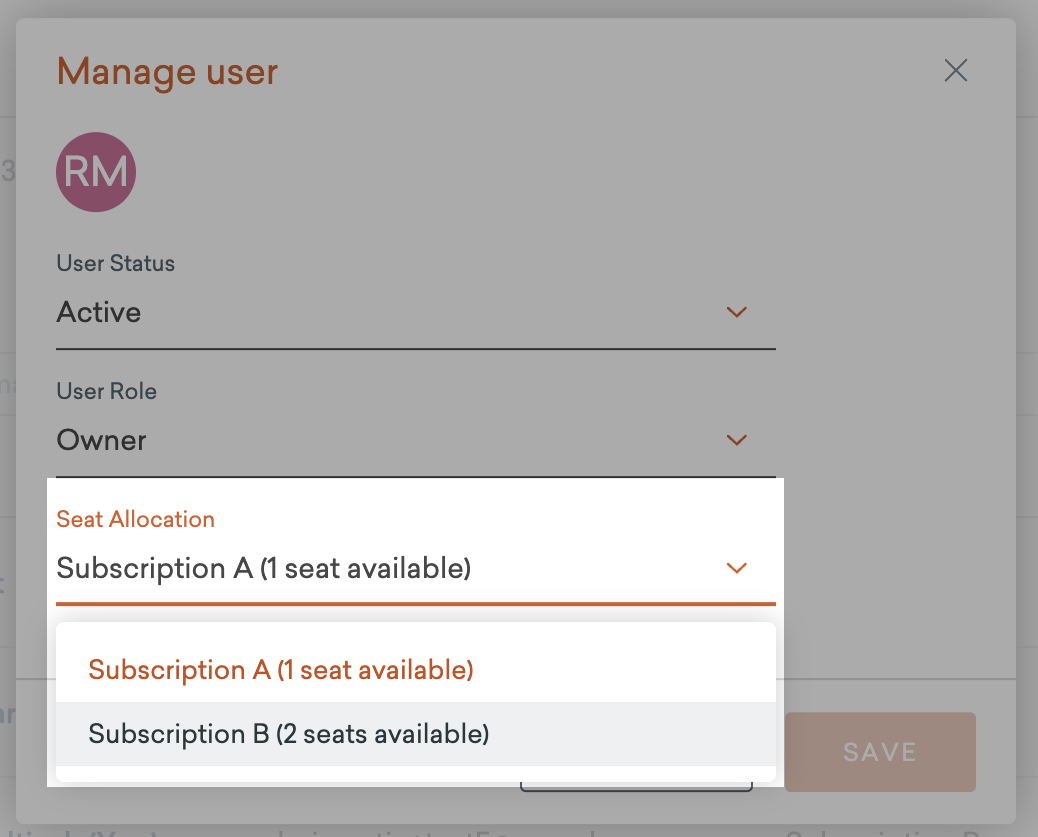Click the Seat Allocation field label

pyautogui.click(x=135, y=519)
